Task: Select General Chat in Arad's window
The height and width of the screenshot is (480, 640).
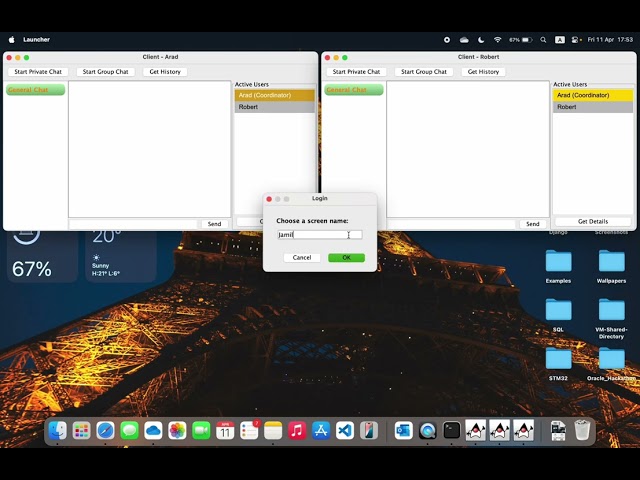Action: coord(36,90)
